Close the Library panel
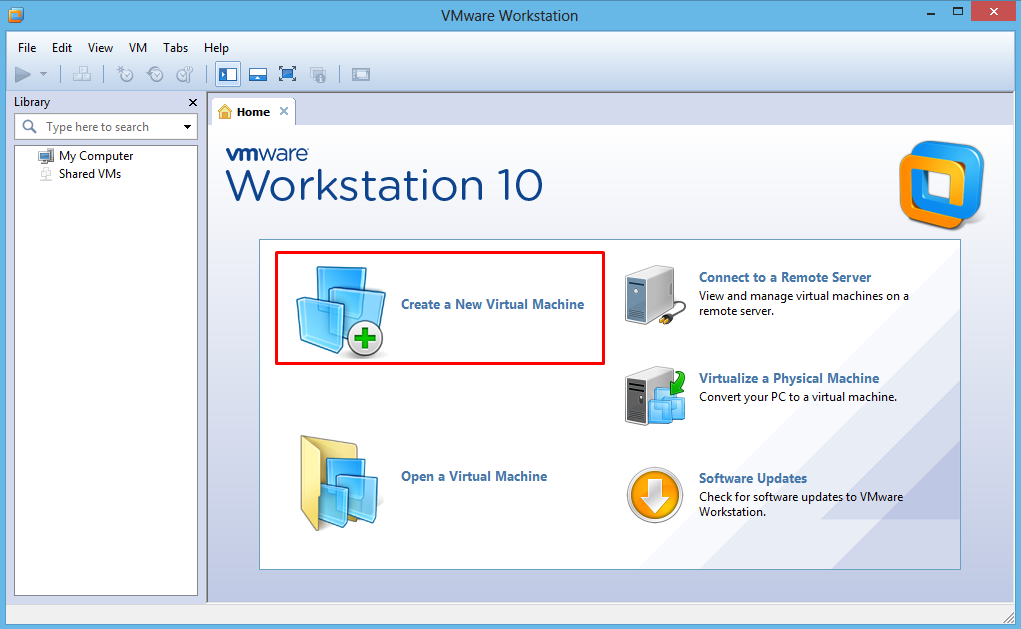 (x=193, y=102)
